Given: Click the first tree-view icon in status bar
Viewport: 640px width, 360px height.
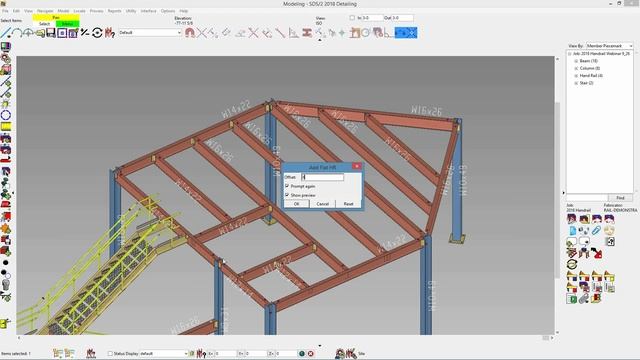Looking at the screenshot, I should [x=58, y=353].
